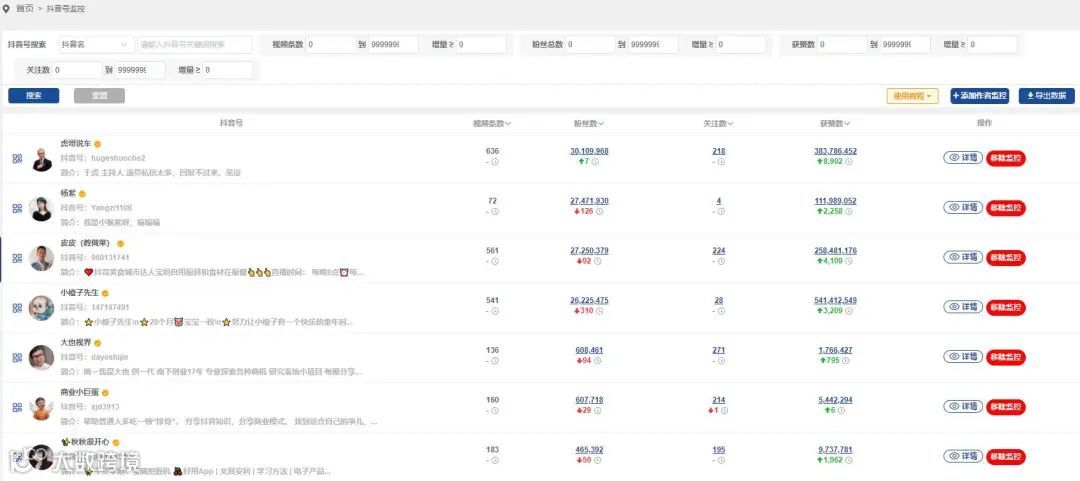This screenshot has width=1080, height=481.
Task: Show QR code for 小橙子先生
Action: (x=17, y=308)
